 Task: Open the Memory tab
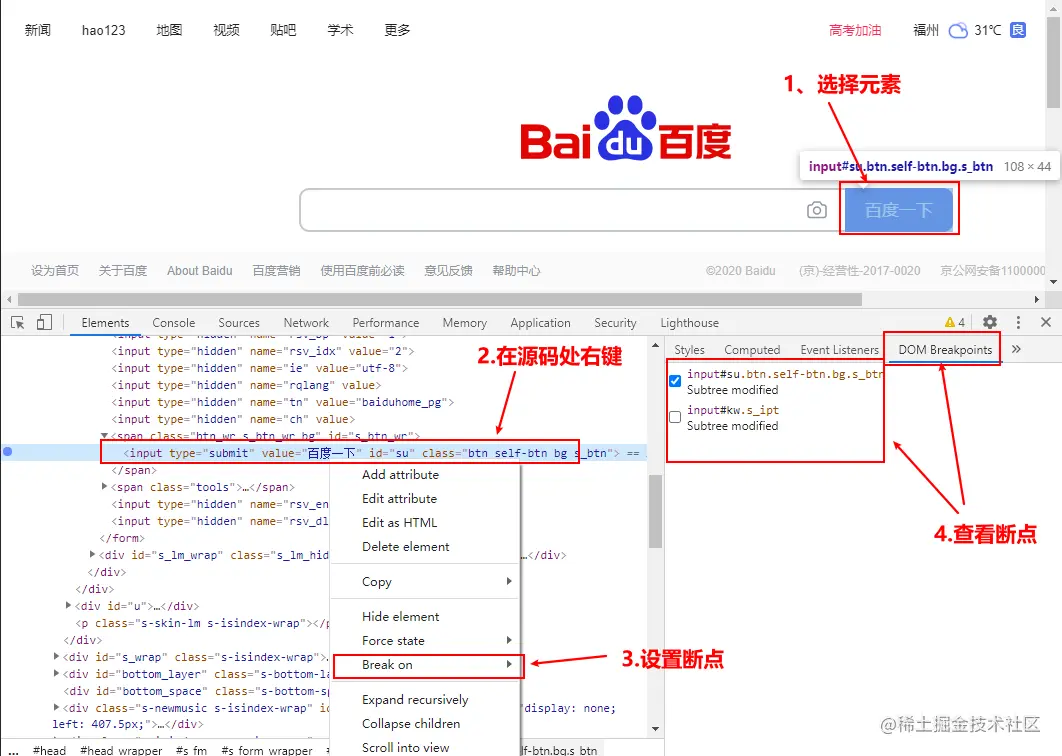point(465,323)
